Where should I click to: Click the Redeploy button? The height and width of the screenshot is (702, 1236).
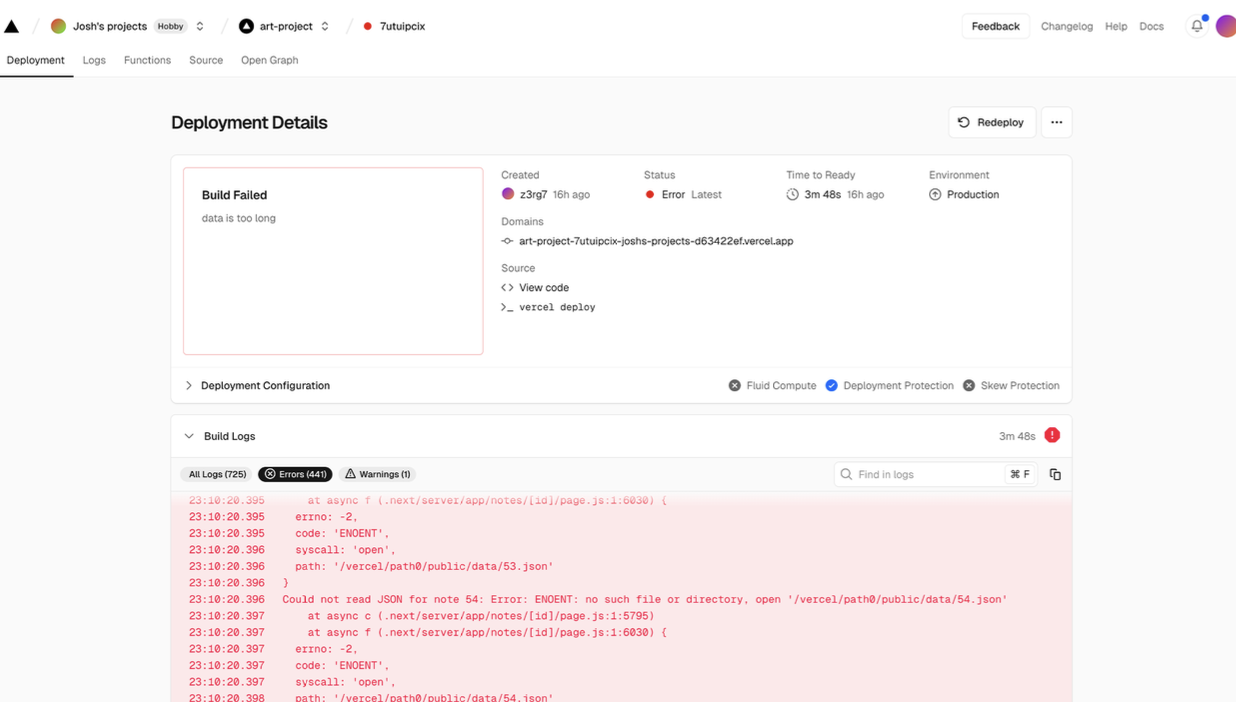click(x=992, y=122)
